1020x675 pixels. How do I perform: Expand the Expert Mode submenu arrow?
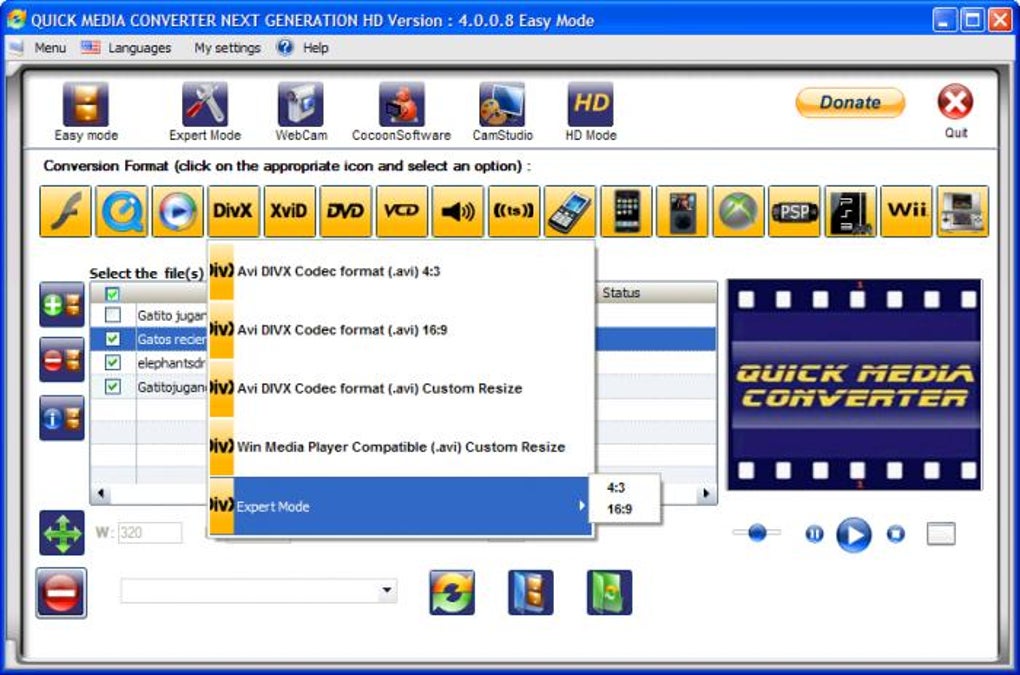pyautogui.click(x=582, y=505)
